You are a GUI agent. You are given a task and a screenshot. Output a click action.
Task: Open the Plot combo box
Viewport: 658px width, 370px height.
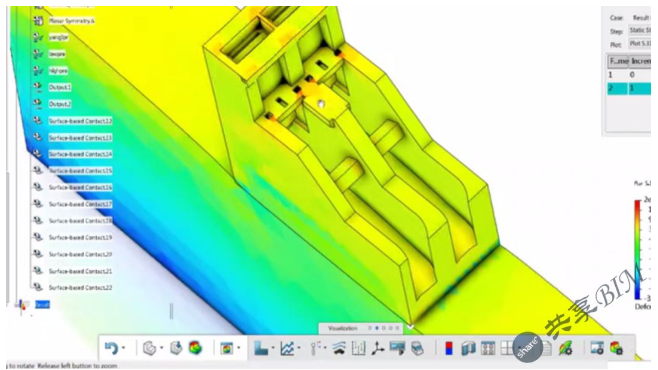(640, 44)
